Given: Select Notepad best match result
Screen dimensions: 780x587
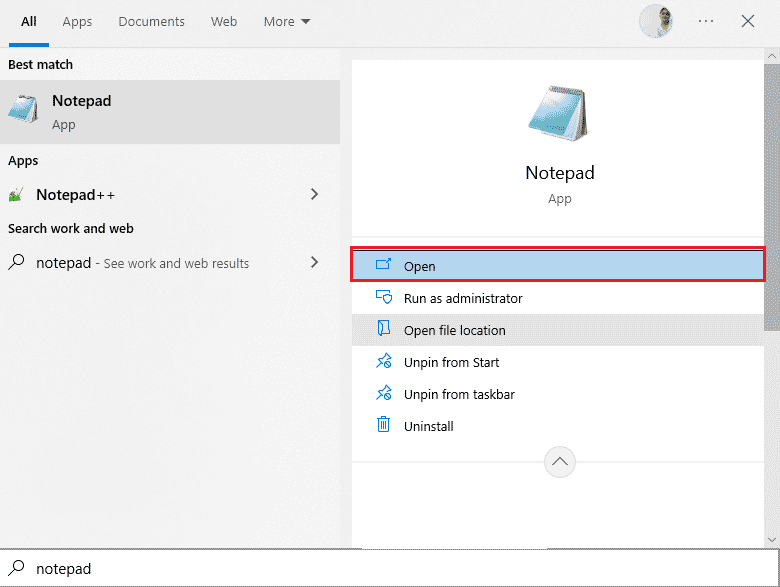Looking at the screenshot, I should pos(170,112).
